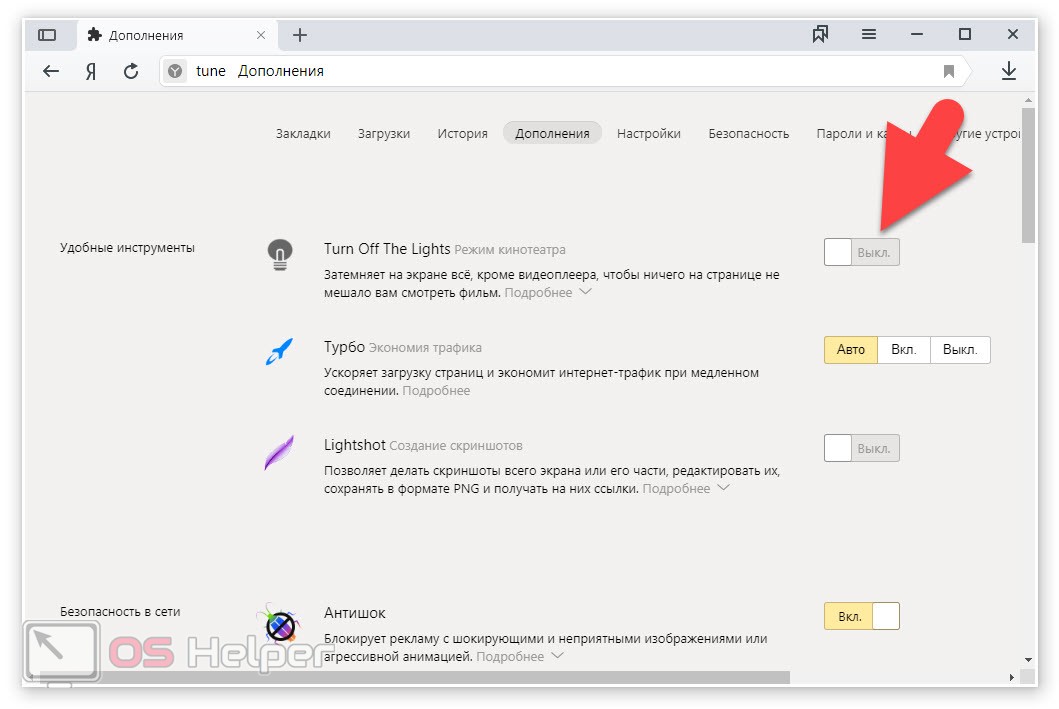
Task: Click the puzzle icon on the tab
Action: click(x=95, y=35)
